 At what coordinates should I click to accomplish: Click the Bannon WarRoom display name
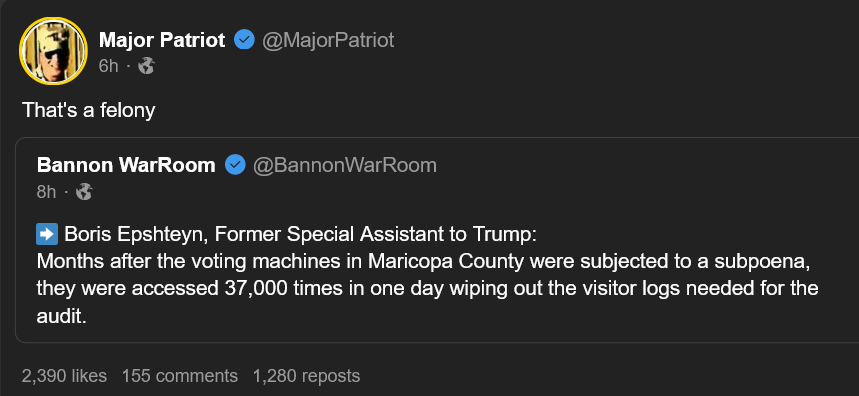click(x=126, y=165)
